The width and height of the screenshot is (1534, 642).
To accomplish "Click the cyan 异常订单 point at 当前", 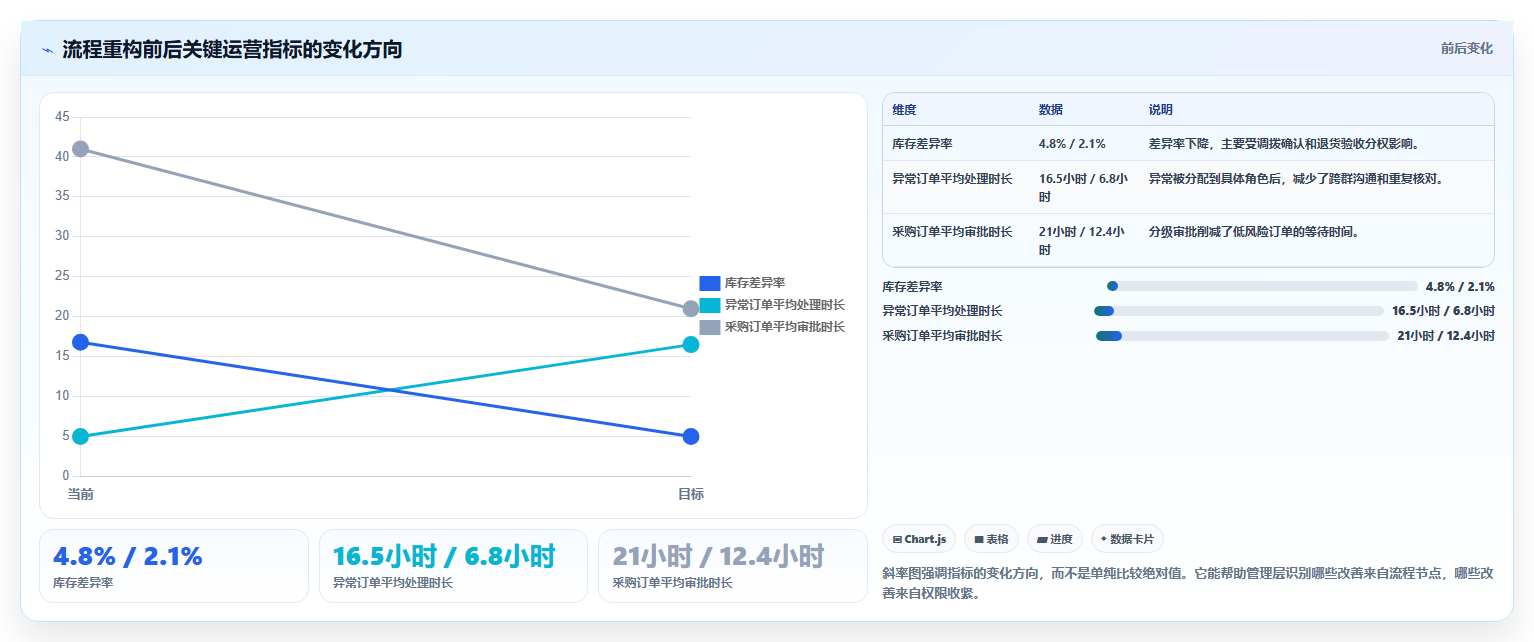I will pos(81,436).
